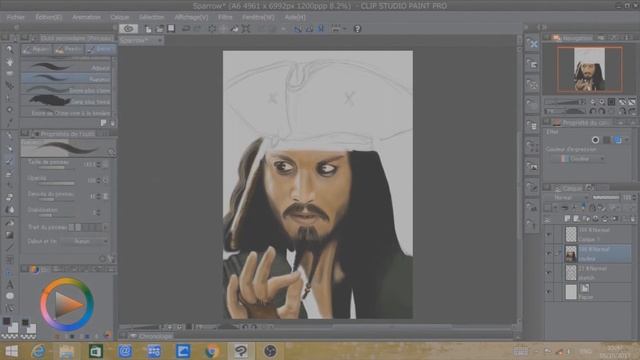Viewport: 640px width, 360px height.
Task: Click the transparent color checkered swatch
Action: click(x=9, y=337)
